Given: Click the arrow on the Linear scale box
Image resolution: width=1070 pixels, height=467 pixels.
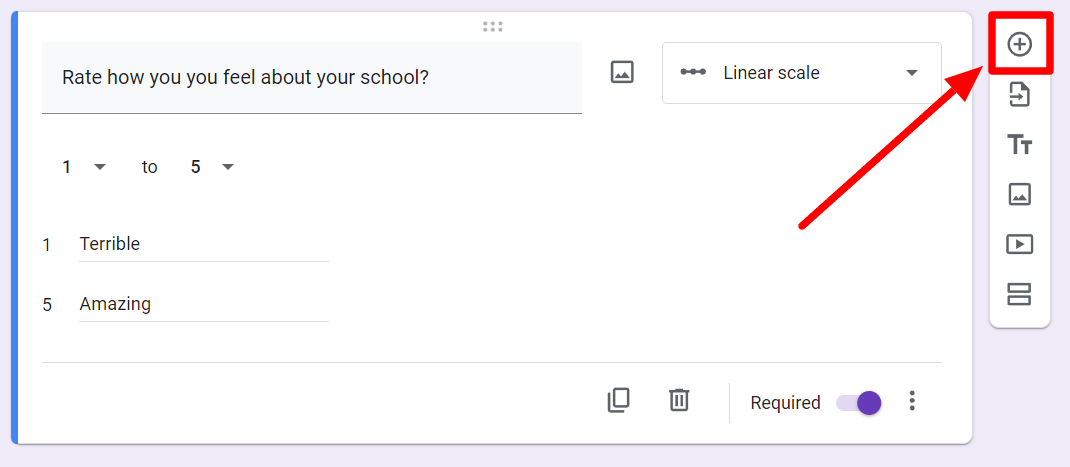Looking at the screenshot, I should [x=912, y=73].
